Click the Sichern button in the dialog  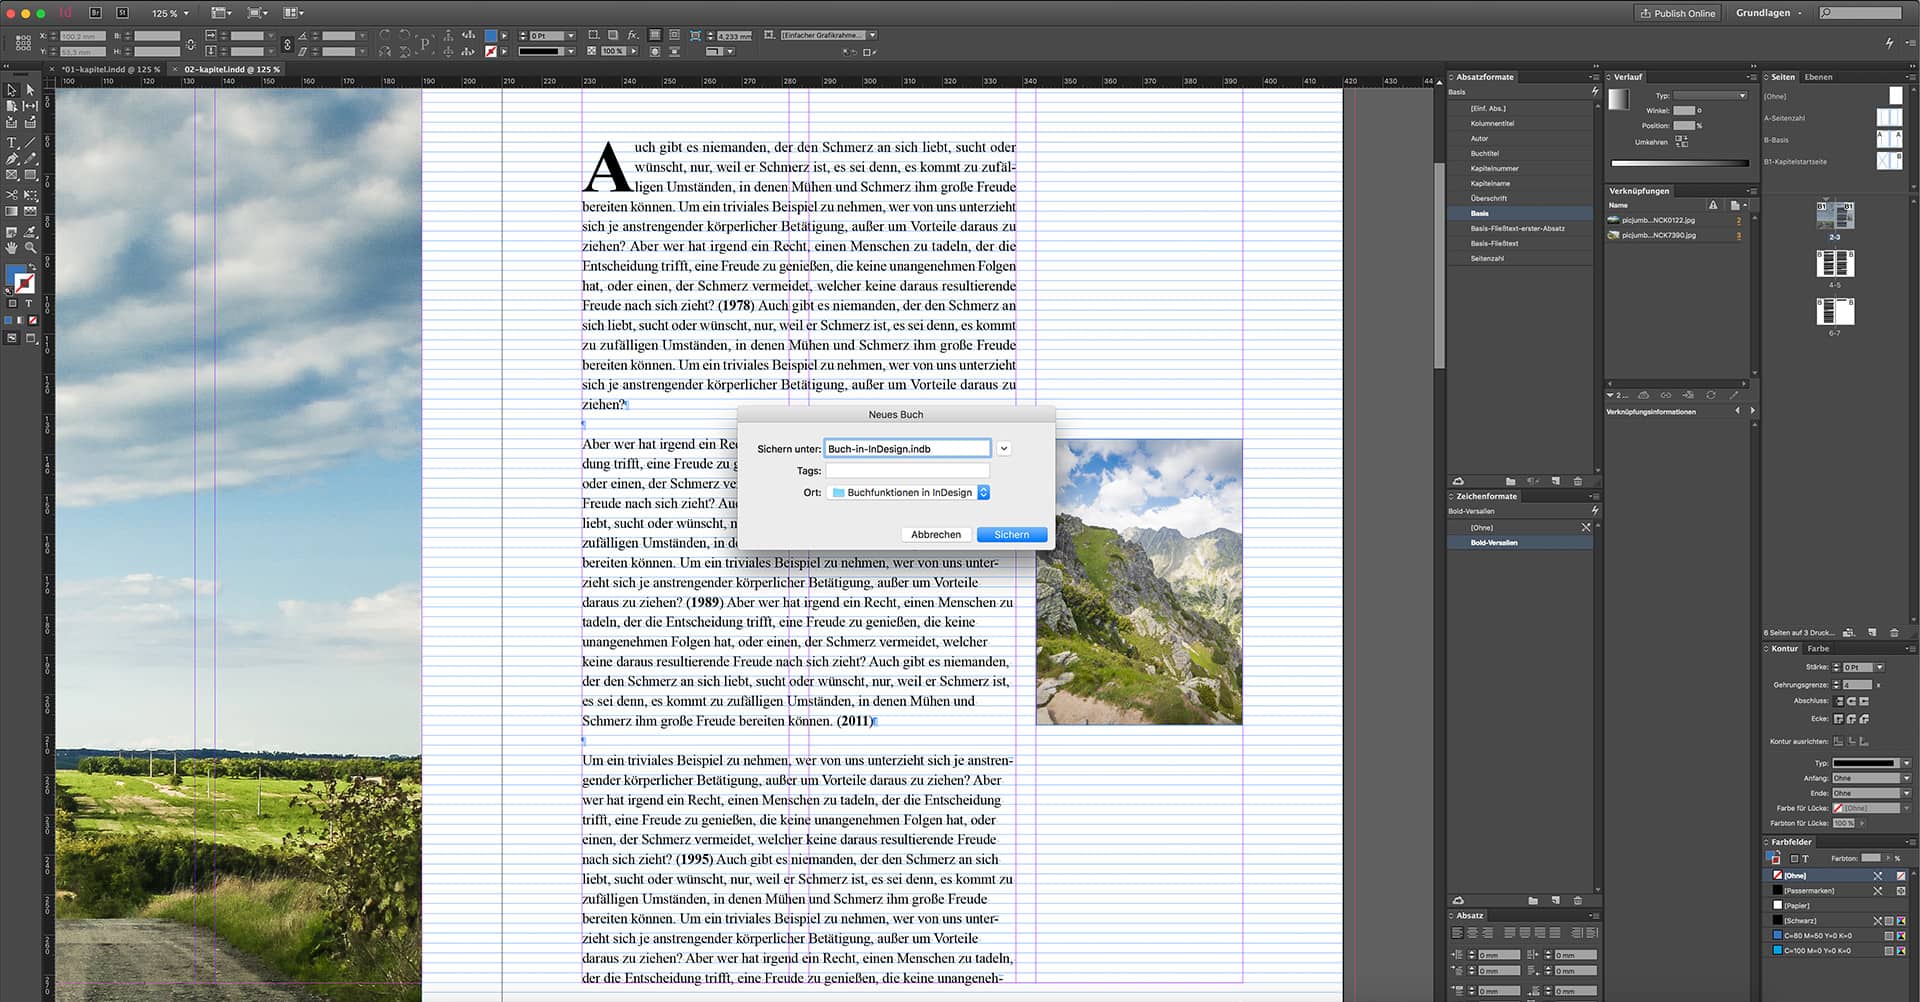tap(1011, 534)
